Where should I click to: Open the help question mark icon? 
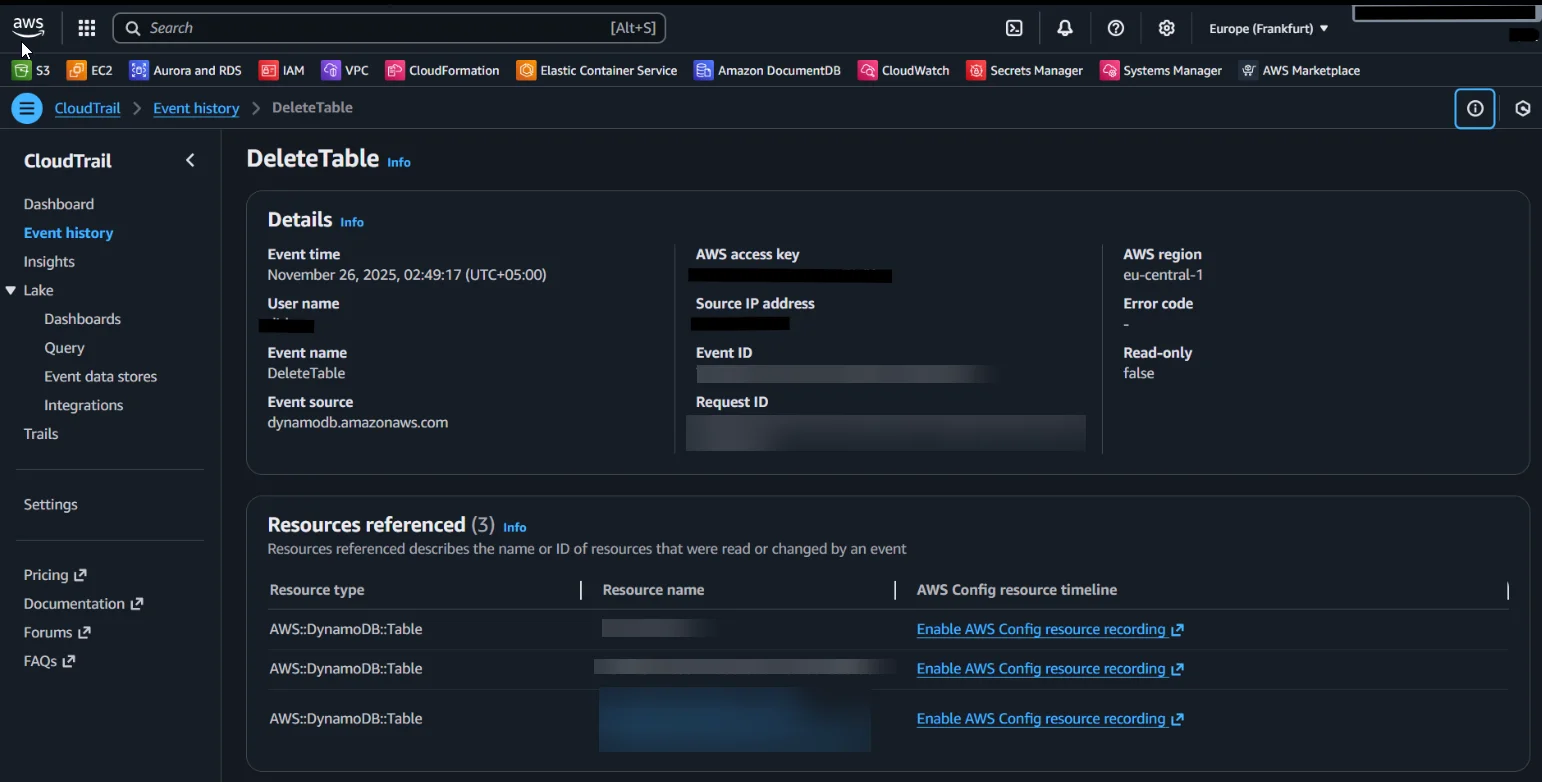(x=1115, y=28)
